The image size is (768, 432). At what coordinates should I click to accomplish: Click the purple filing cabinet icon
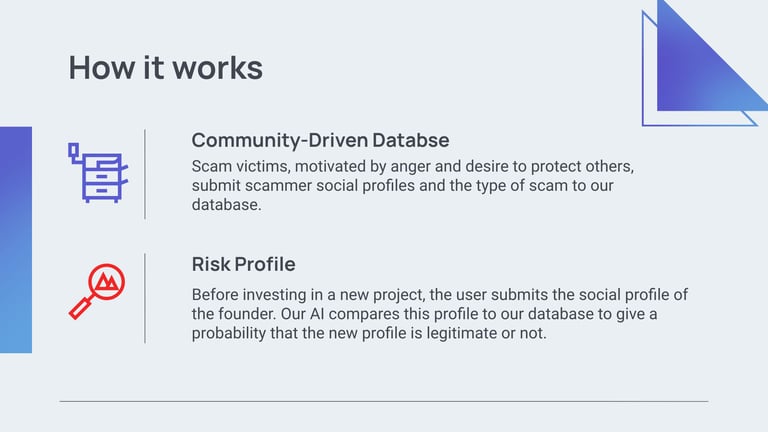click(x=95, y=173)
